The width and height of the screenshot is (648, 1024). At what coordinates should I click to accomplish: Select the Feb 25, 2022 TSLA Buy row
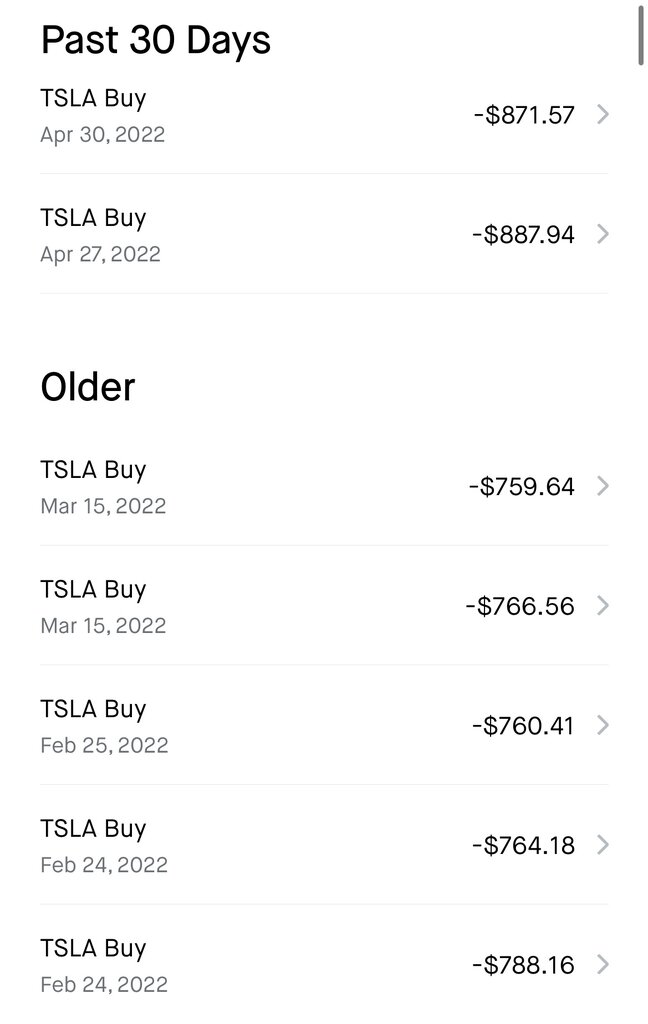point(324,726)
